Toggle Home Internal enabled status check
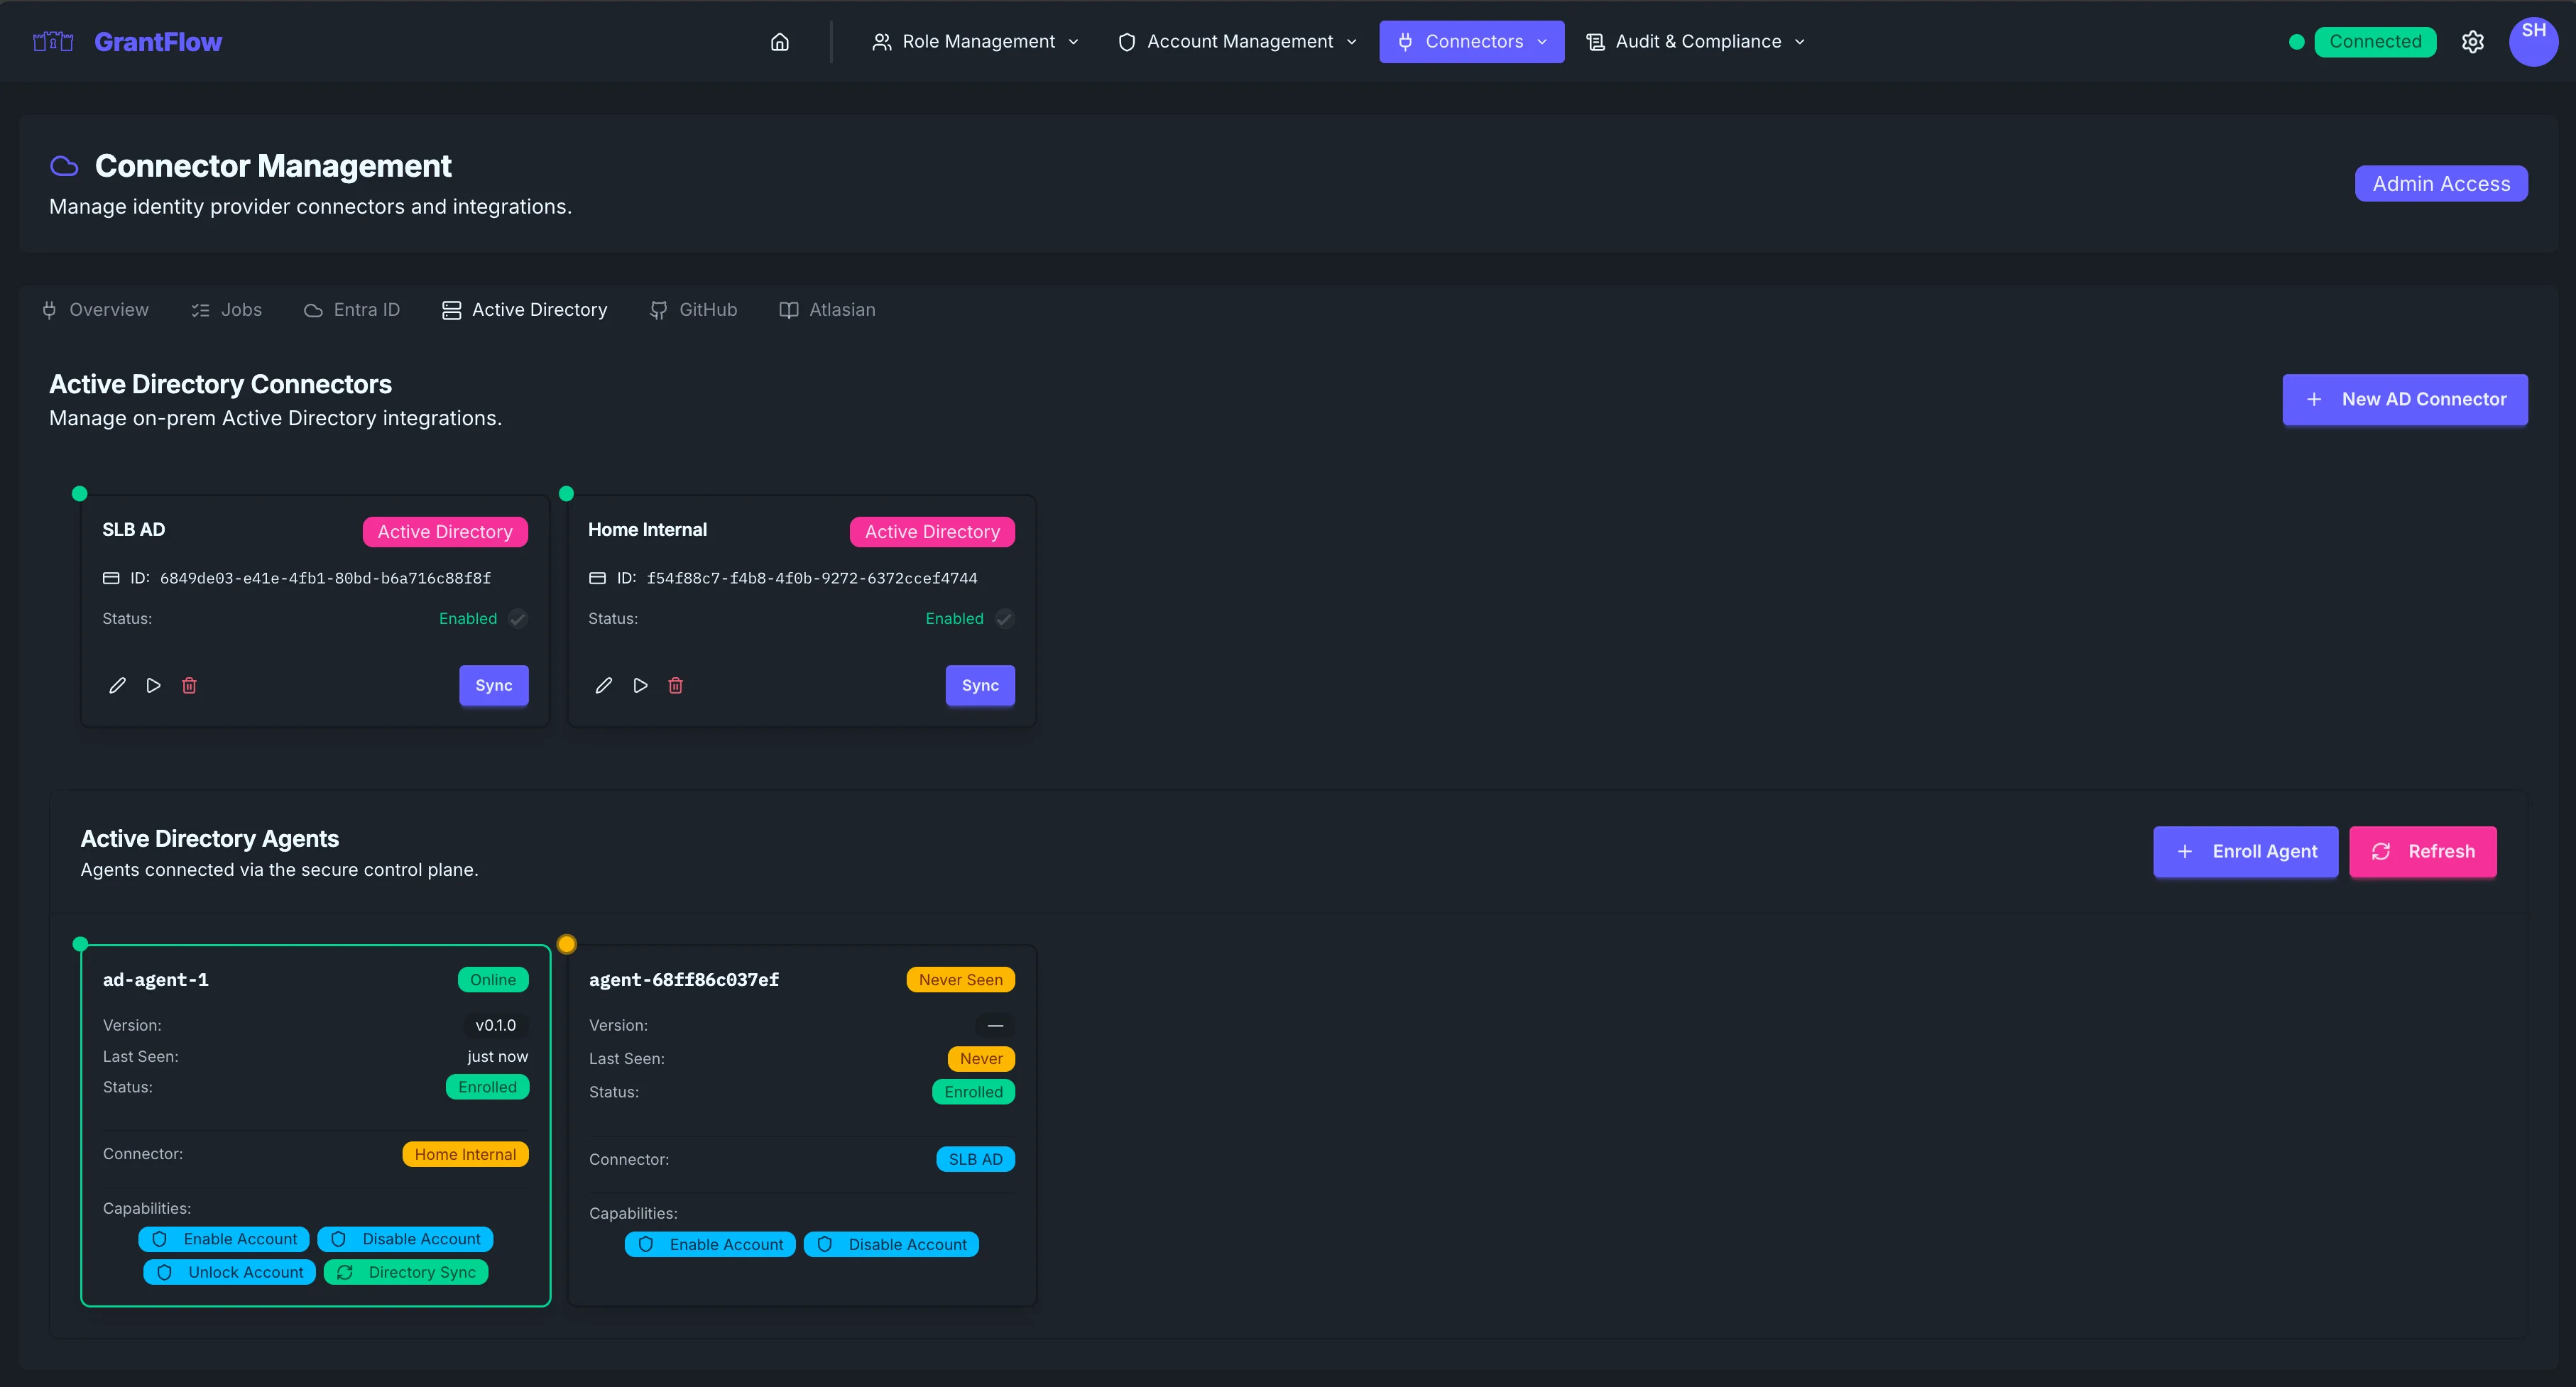This screenshot has height=1387, width=2576. pos(1004,619)
